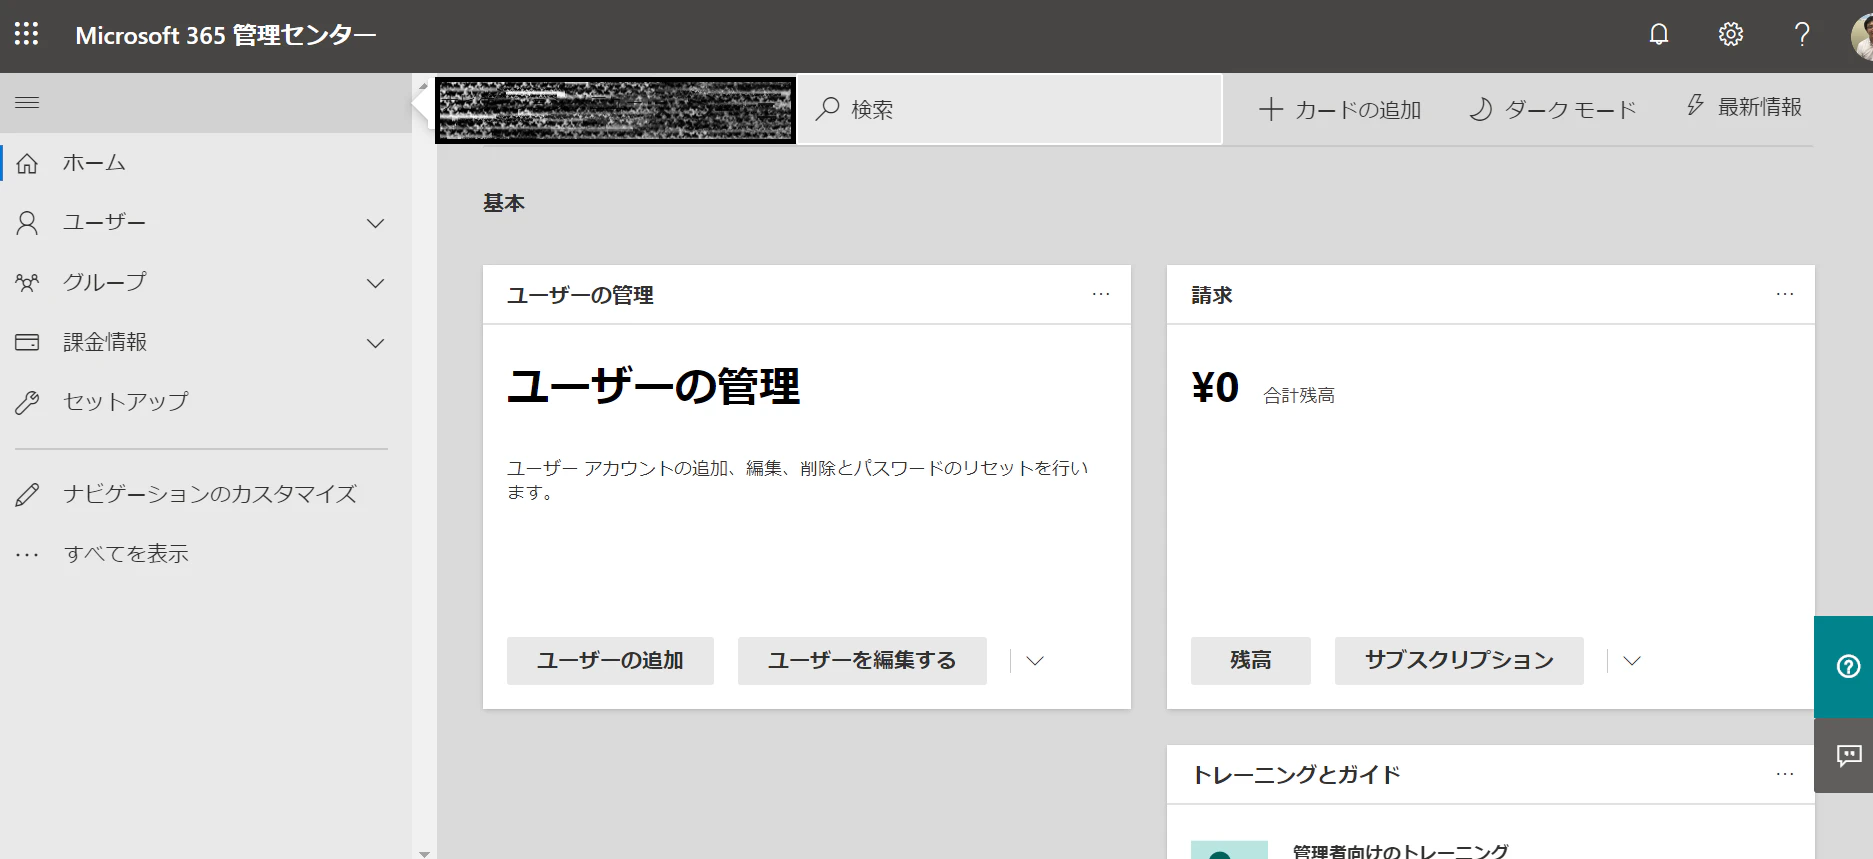Open the app launcher waffle icon
This screenshot has width=1873, height=859.
(26, 34)
